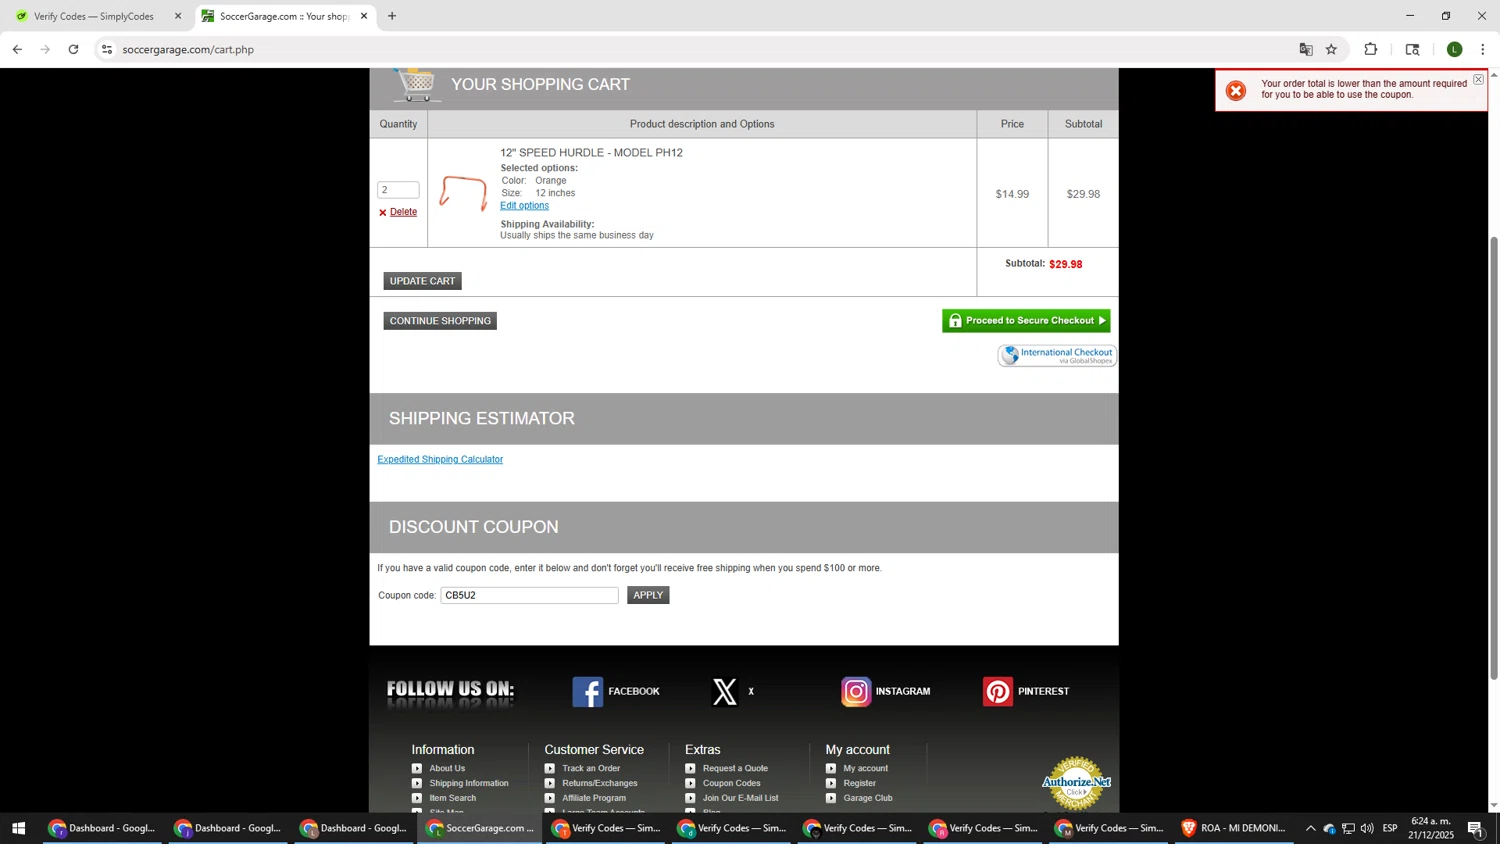Screen dimensions: 1500x844
Task: Open Returns/Exchanges footer link
Action: click(600, 783)
